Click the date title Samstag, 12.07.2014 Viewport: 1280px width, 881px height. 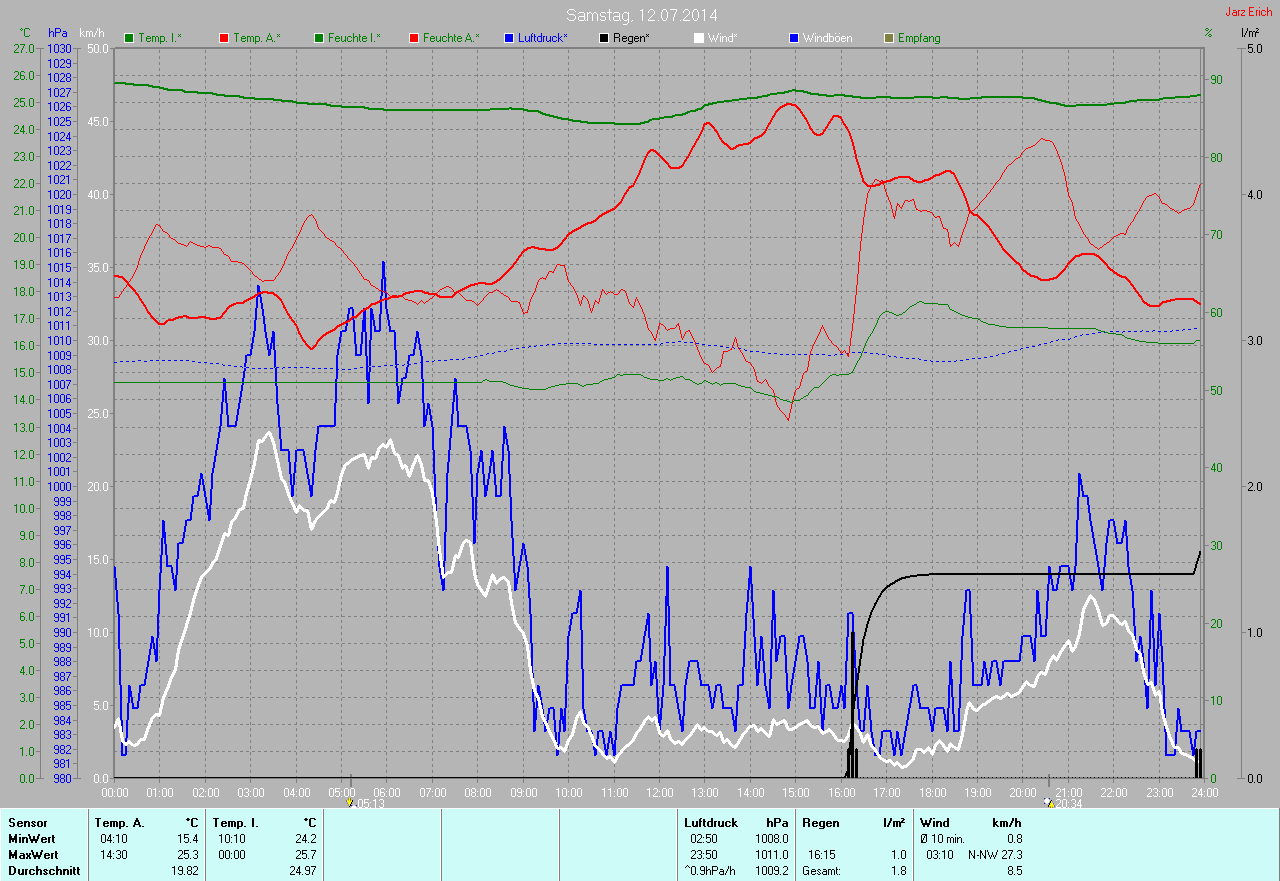pyautogui.click(x=641, y=15)
